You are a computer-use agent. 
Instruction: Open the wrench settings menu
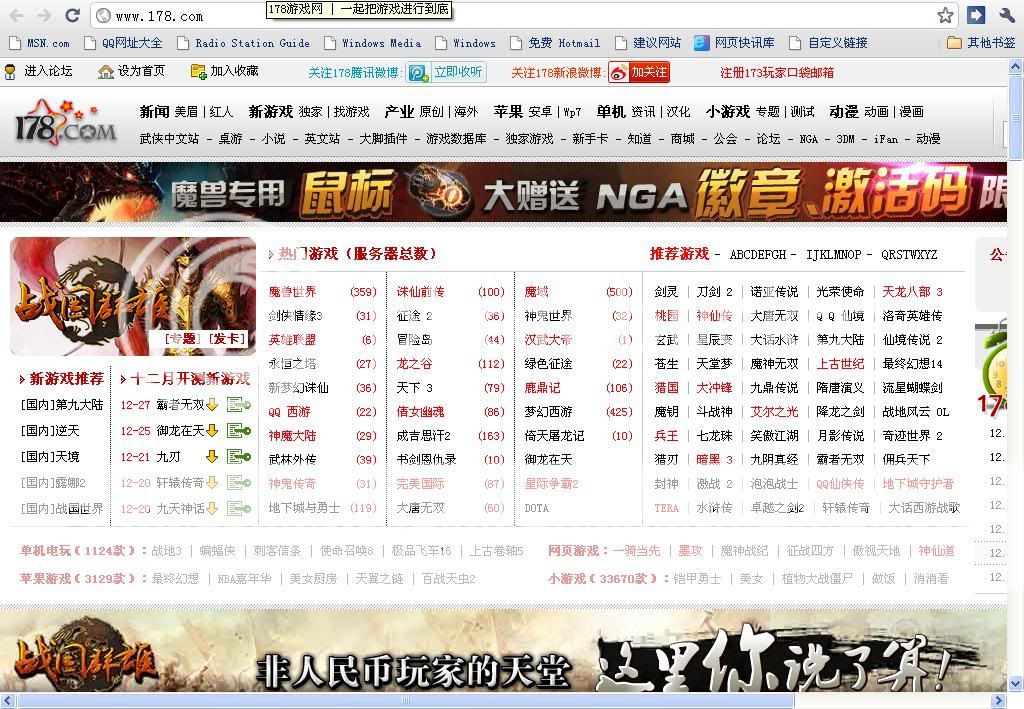tap(1006, 15)
